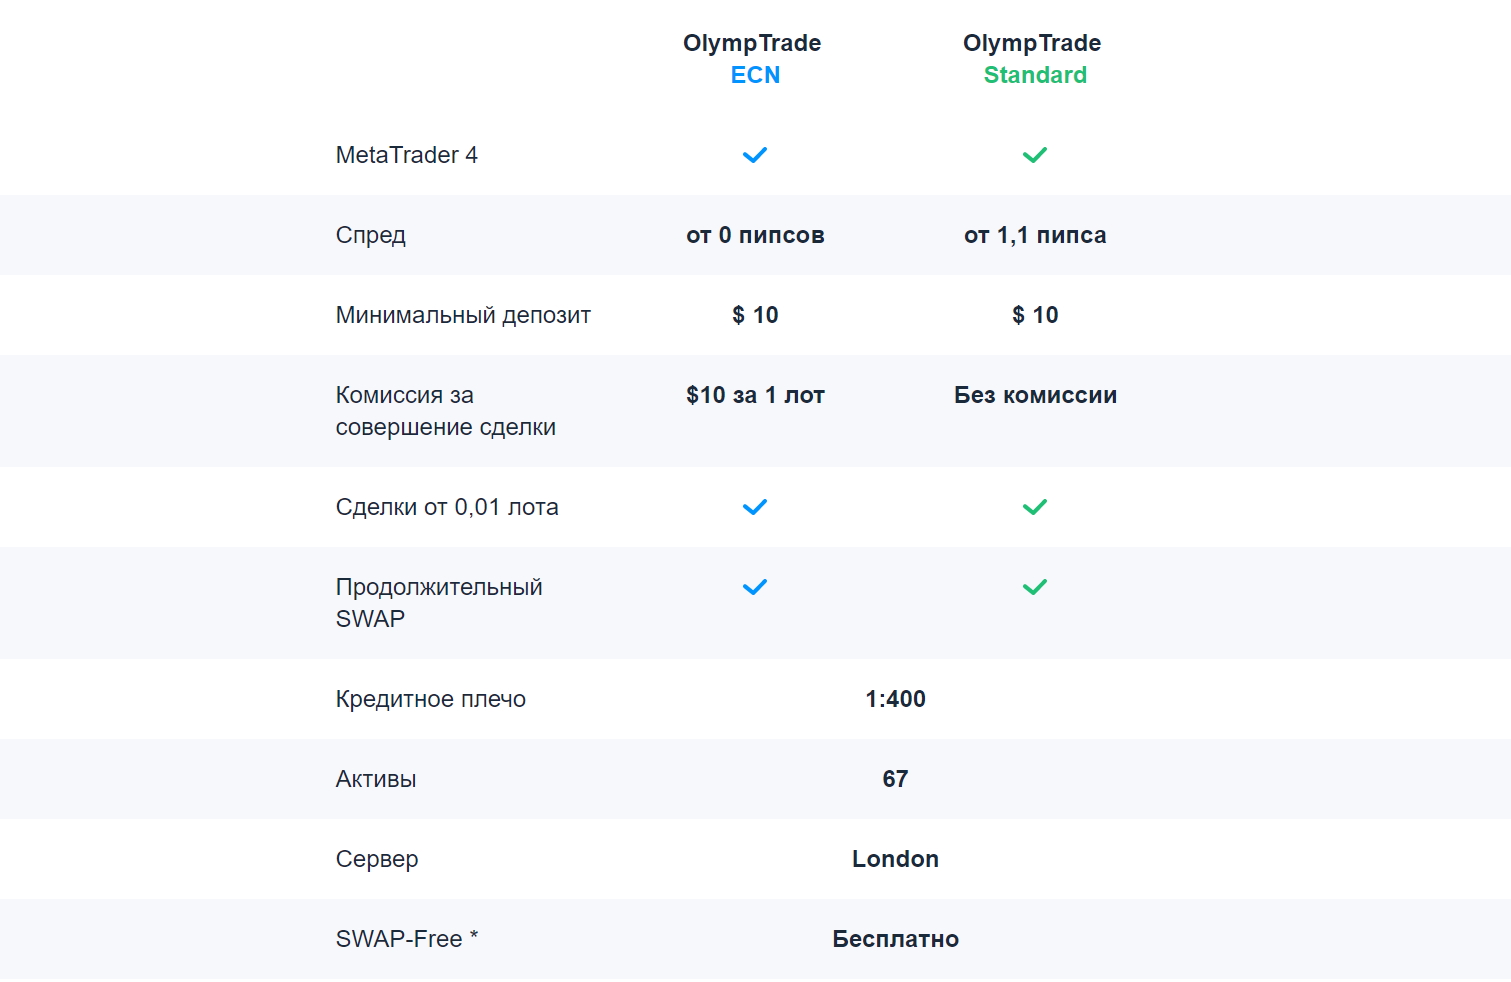Click the 1:400 leverage value

click(895, 699)
